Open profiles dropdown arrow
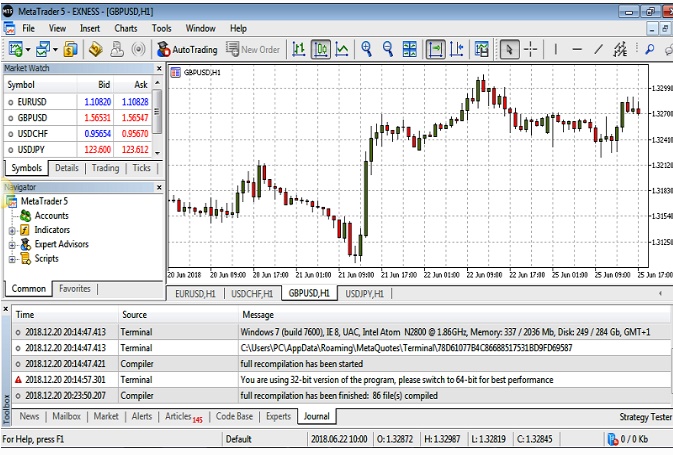The width and height of the screenshot is (673, 455). [x=55, y=50]
